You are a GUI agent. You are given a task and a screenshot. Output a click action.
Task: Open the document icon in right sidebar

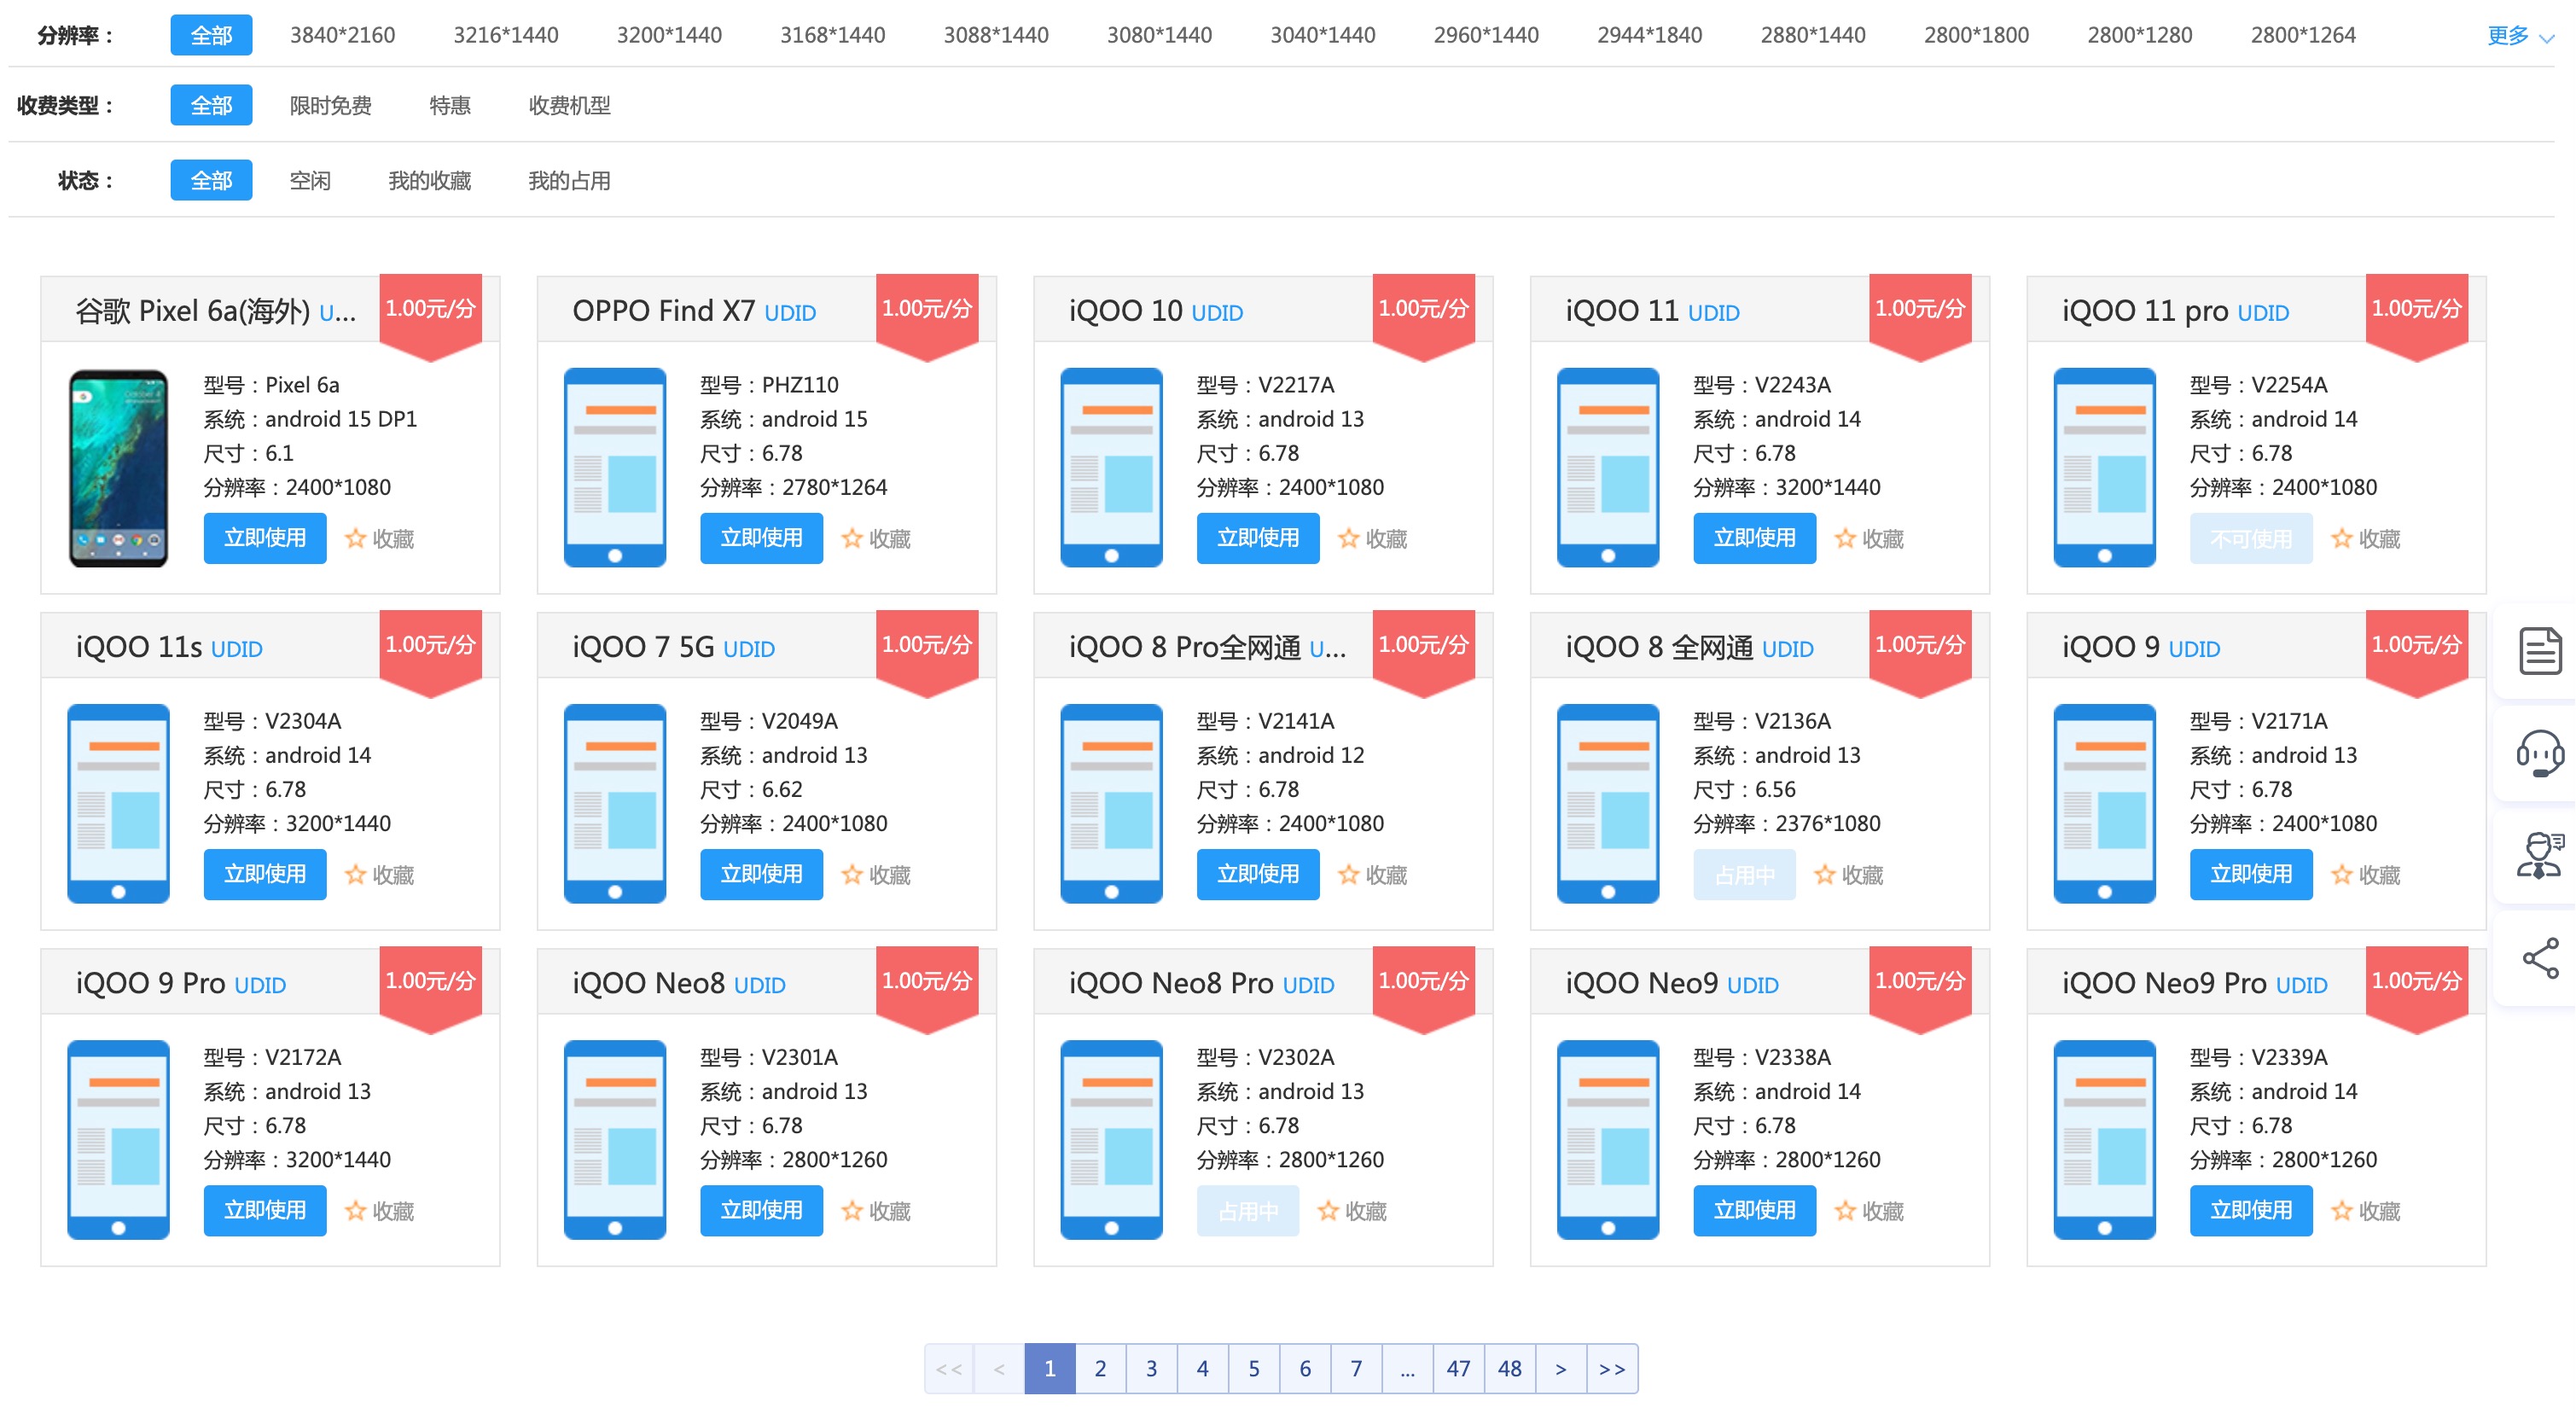click(x=2539, y=651)
